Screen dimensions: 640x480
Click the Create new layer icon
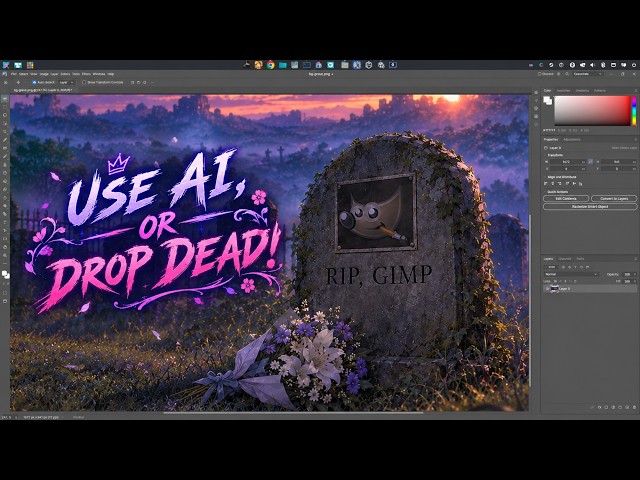coord(627,407)
